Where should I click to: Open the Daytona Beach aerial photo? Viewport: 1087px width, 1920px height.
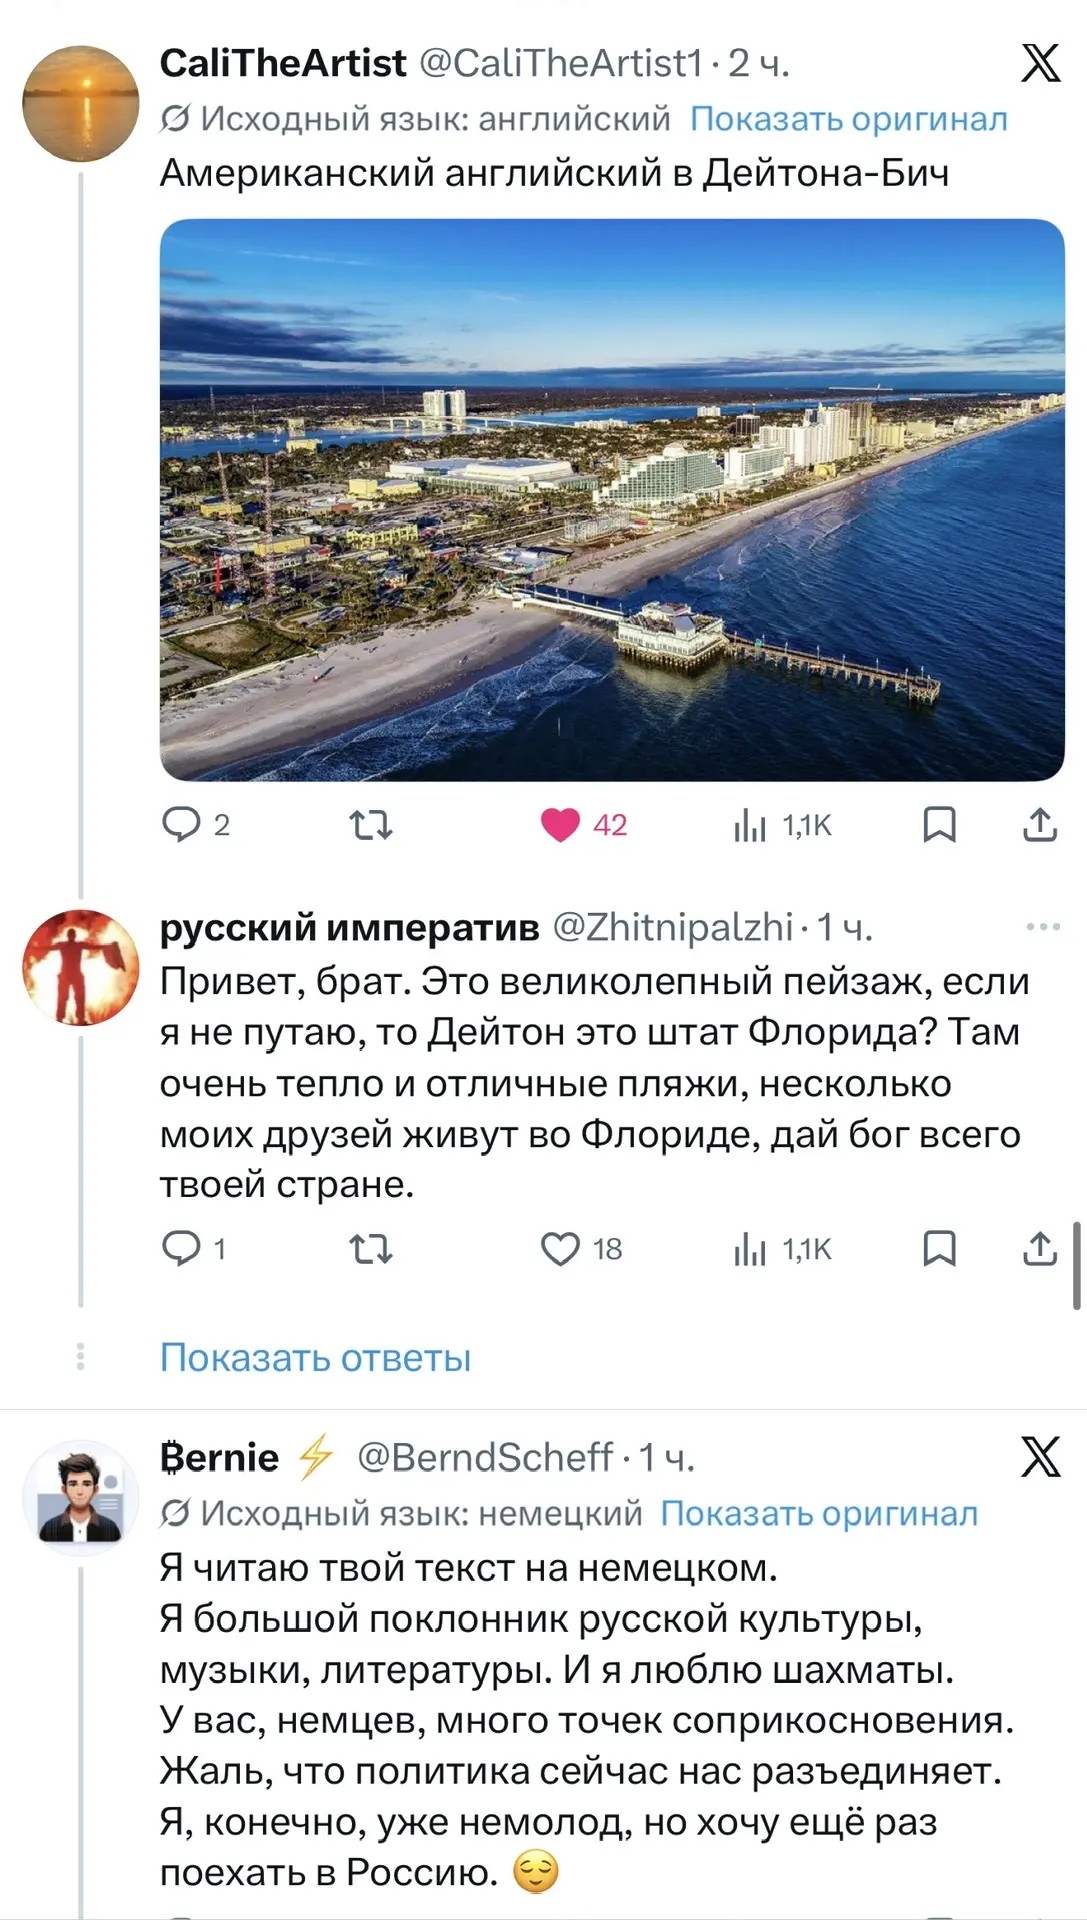(x=612, y=500)
